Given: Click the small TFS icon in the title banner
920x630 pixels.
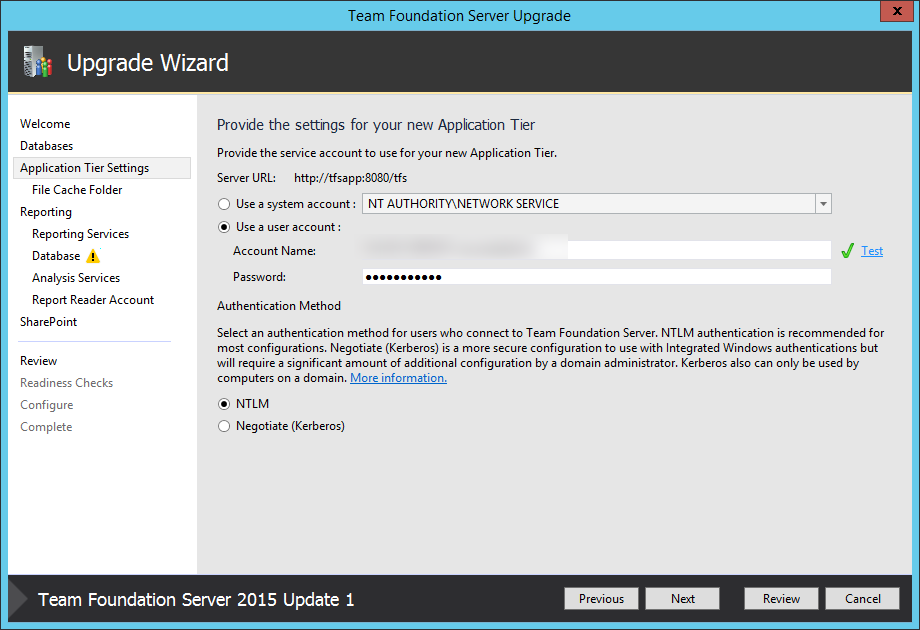Looking at the screenshot, I should pyautogui.click(x=38, y=61).
